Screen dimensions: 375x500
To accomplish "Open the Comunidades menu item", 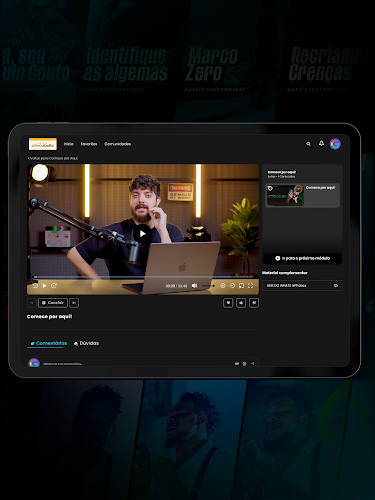I will [x=117, y=144].
